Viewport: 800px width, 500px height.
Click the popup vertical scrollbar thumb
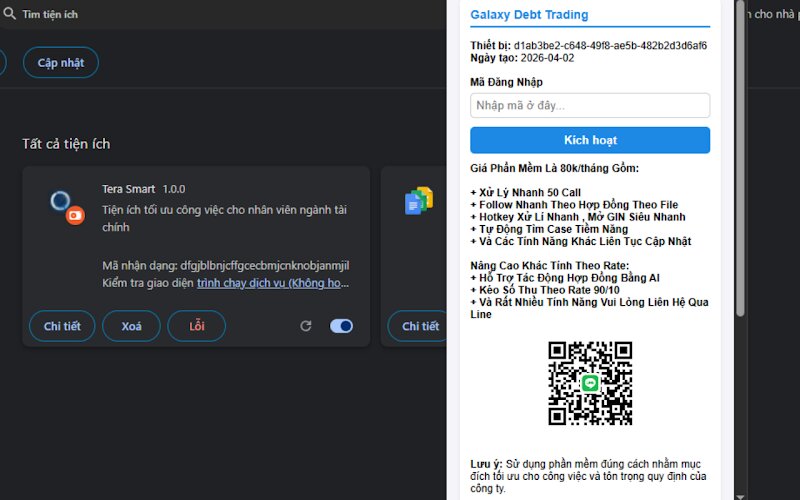(740, 158)
